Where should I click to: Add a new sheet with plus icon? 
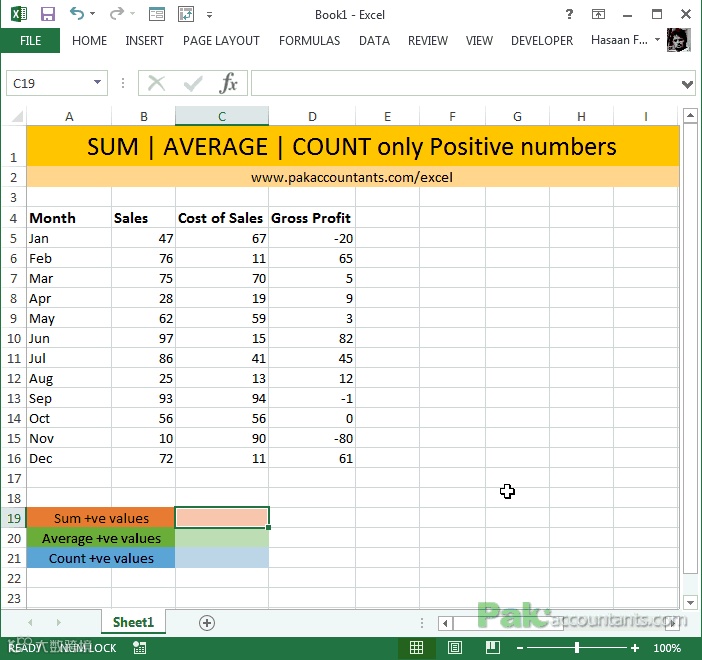tap(207, 622)
